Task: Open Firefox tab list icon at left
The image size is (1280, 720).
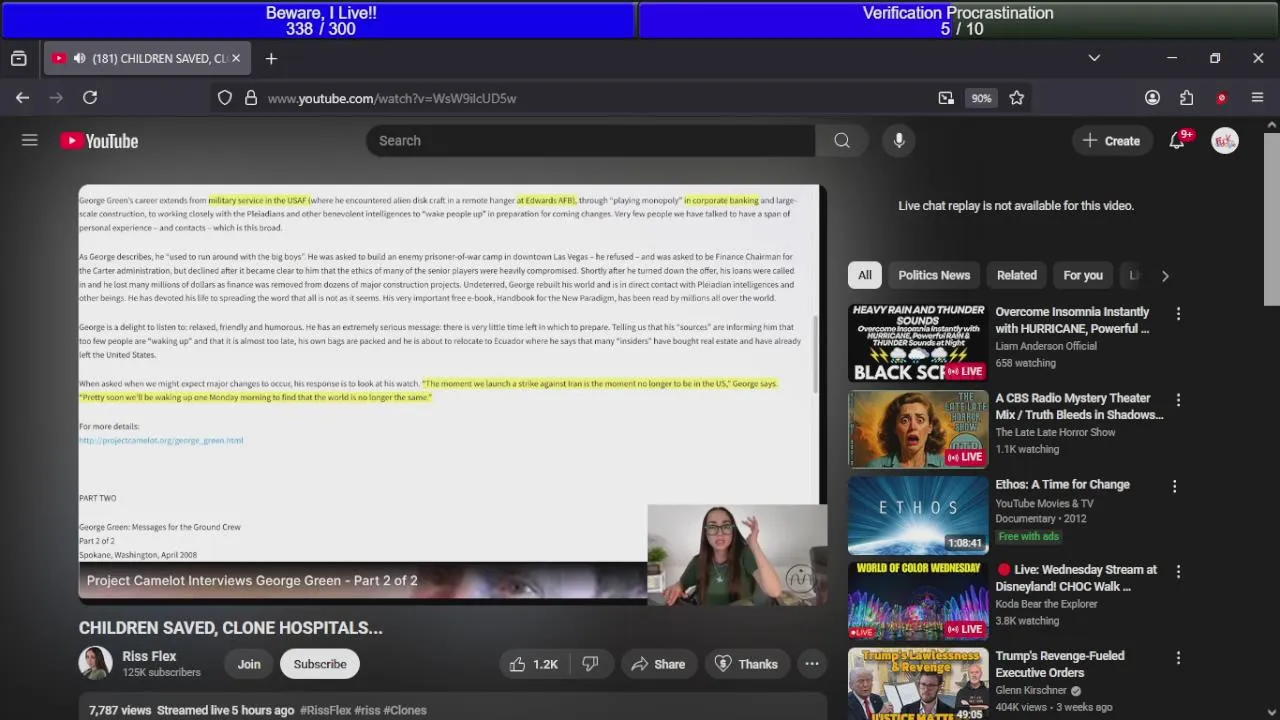Action: pyautogui.click(x=18, y=58)
